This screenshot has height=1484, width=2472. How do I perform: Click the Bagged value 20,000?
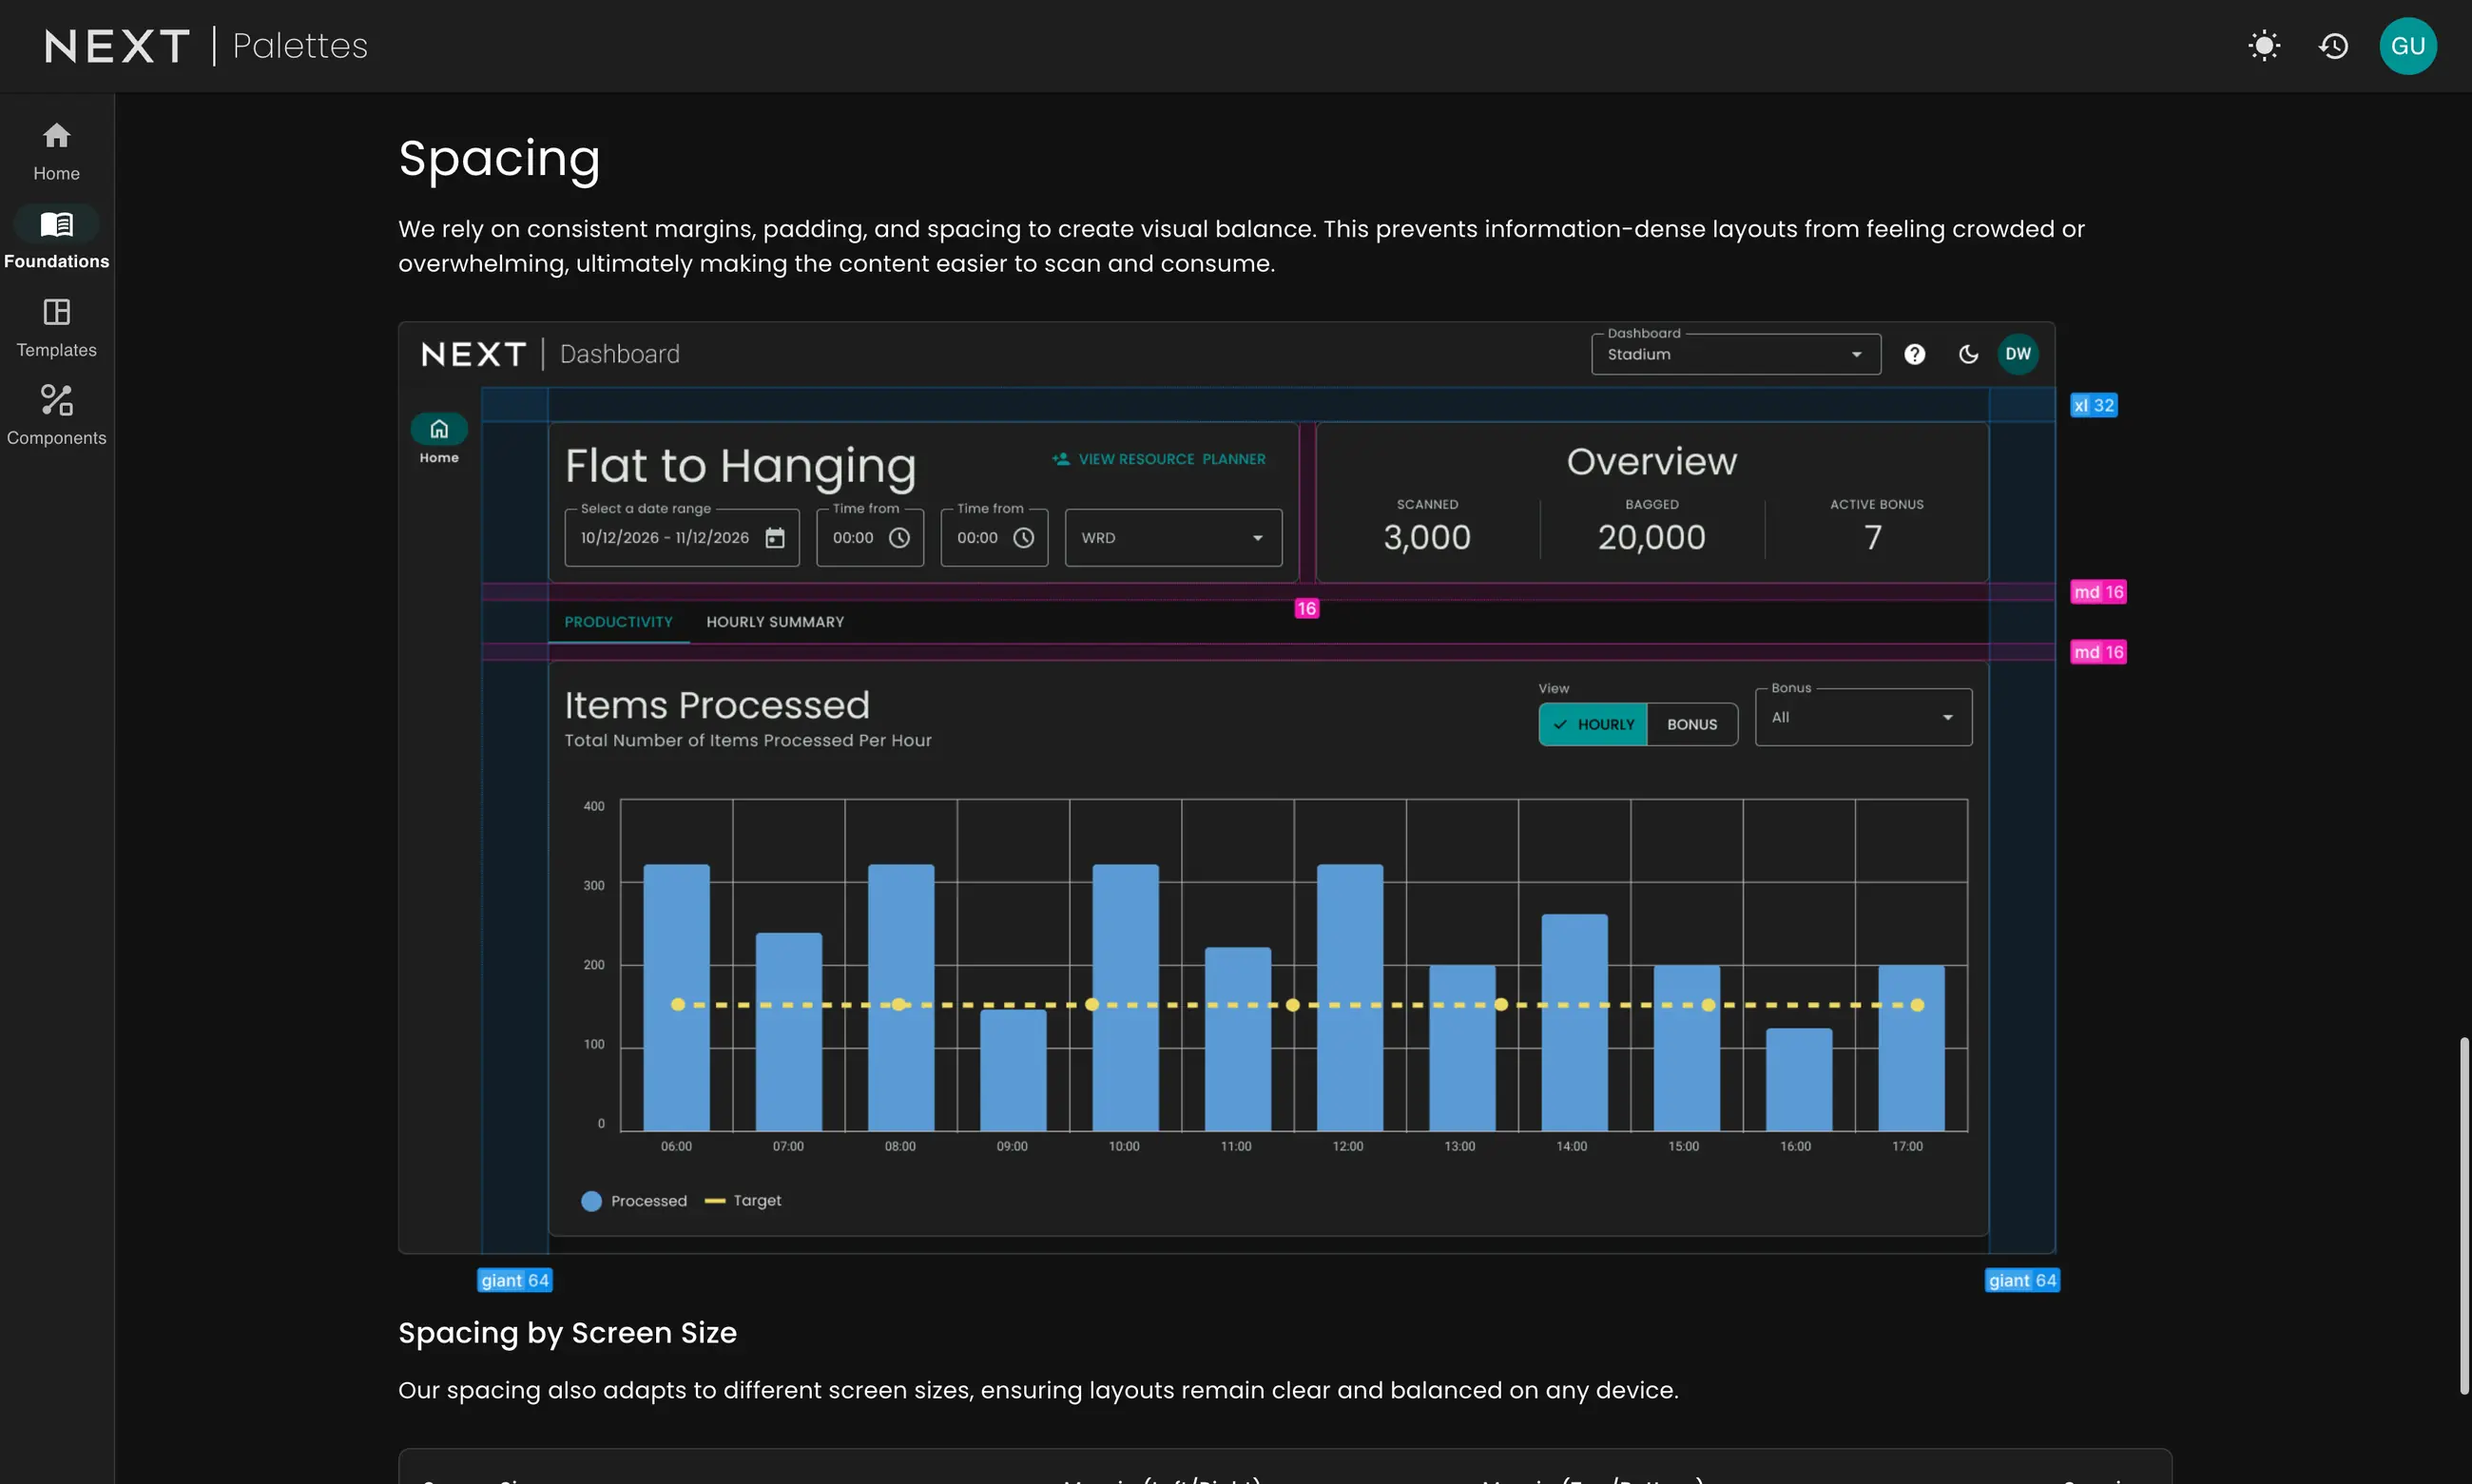[1652, 538]
